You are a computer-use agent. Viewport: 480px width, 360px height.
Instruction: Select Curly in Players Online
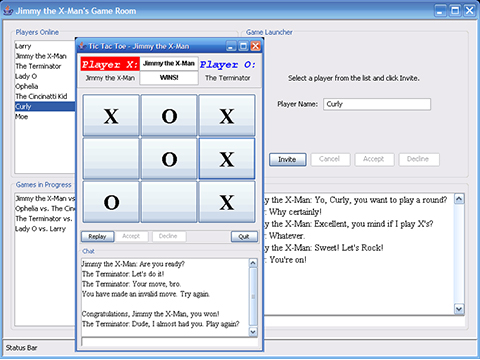(x=45, y=106)
